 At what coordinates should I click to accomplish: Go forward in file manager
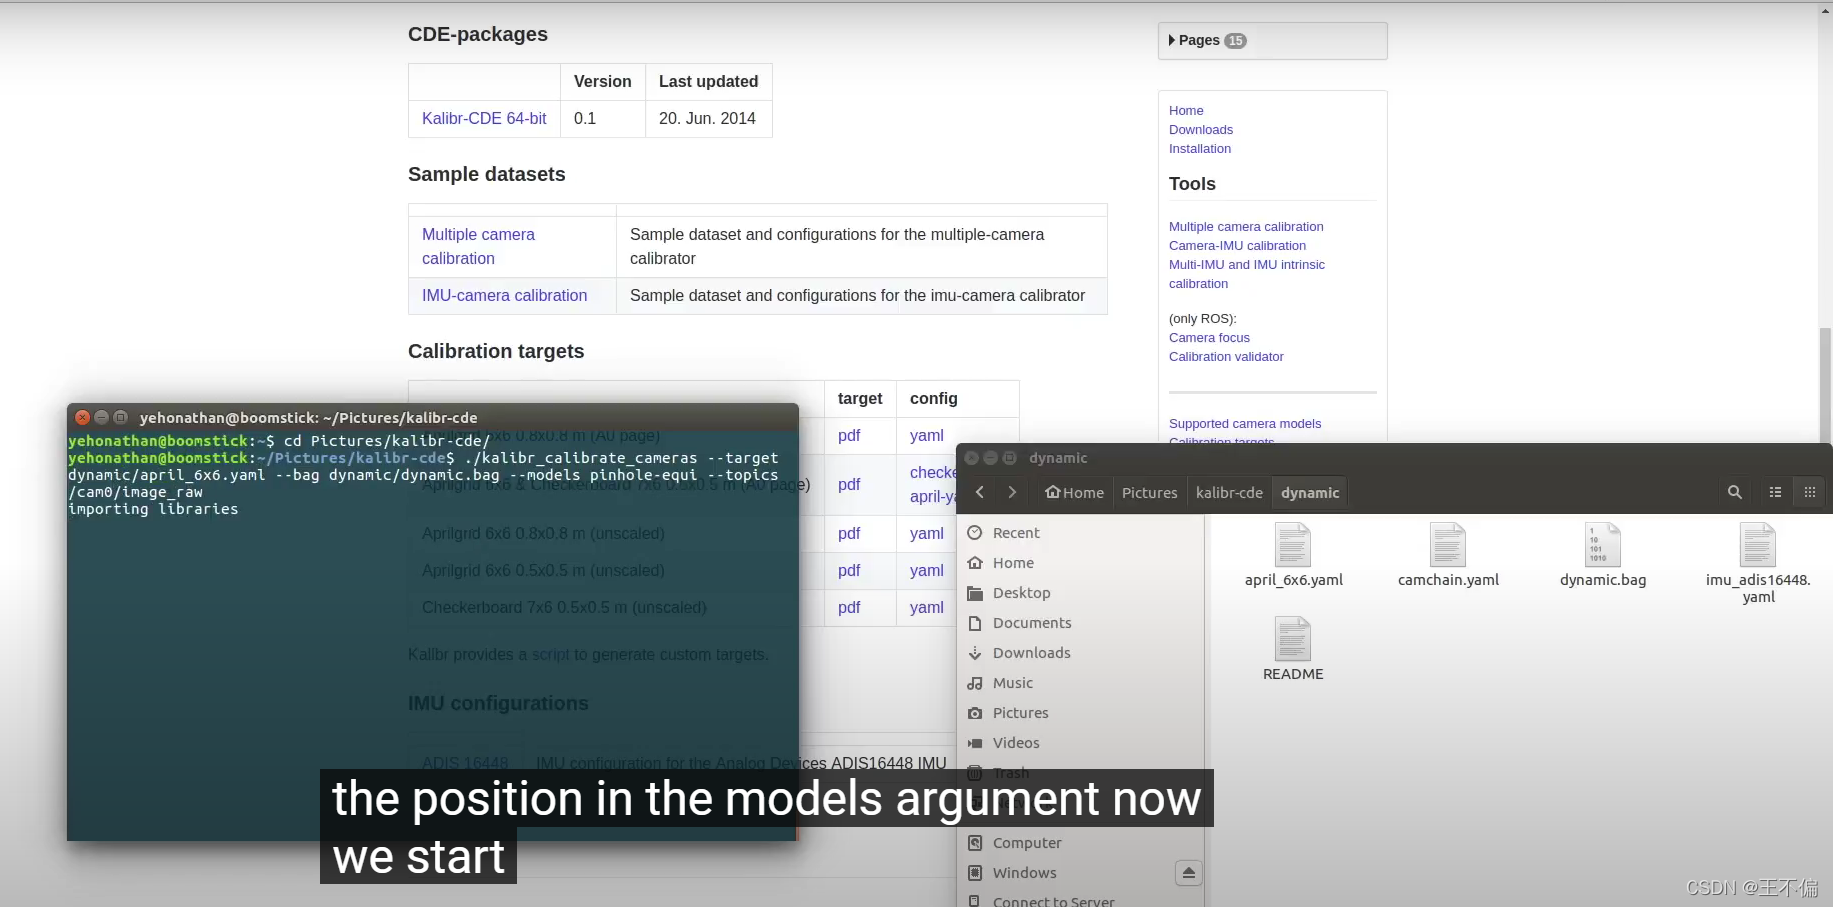[1012, 492]
